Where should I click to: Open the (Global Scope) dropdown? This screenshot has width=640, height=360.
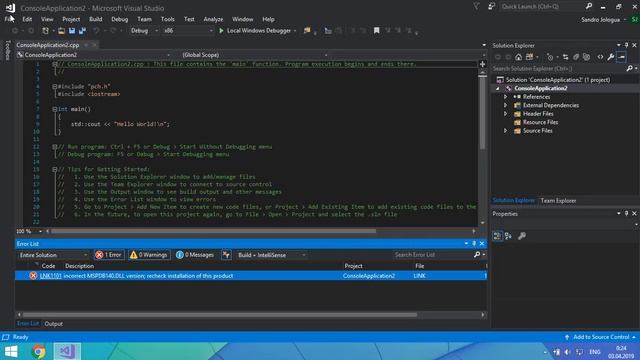(253, 55)
